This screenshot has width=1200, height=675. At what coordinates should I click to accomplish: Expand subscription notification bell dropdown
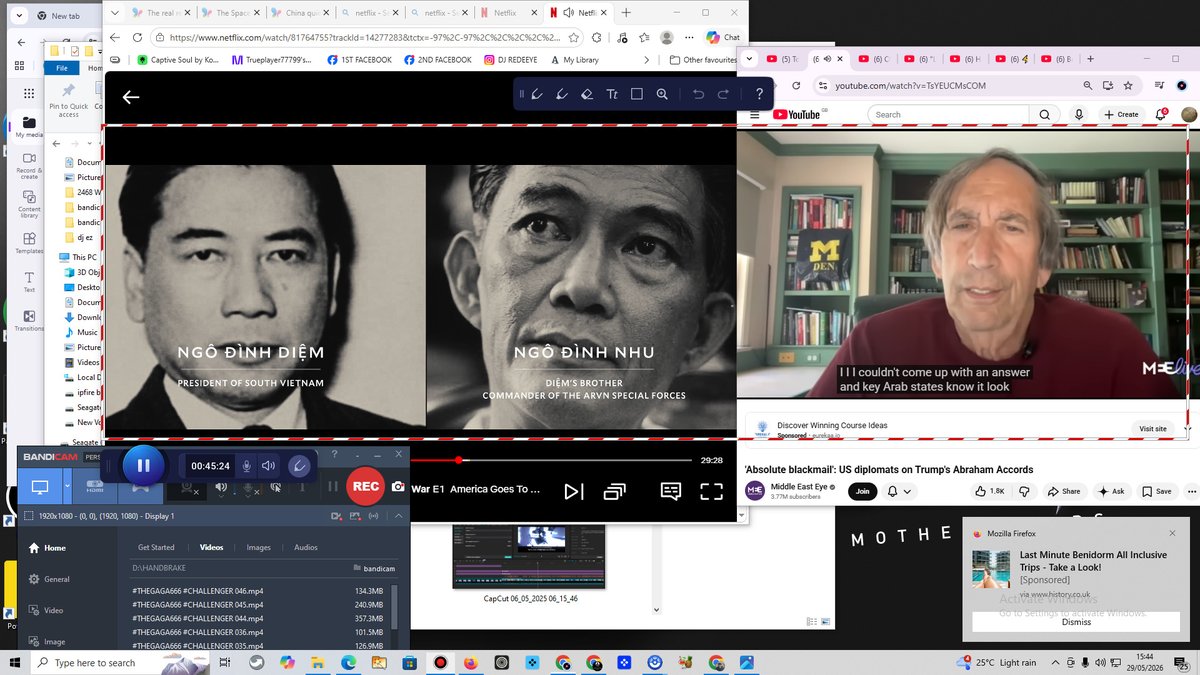[x=898, y=491]
